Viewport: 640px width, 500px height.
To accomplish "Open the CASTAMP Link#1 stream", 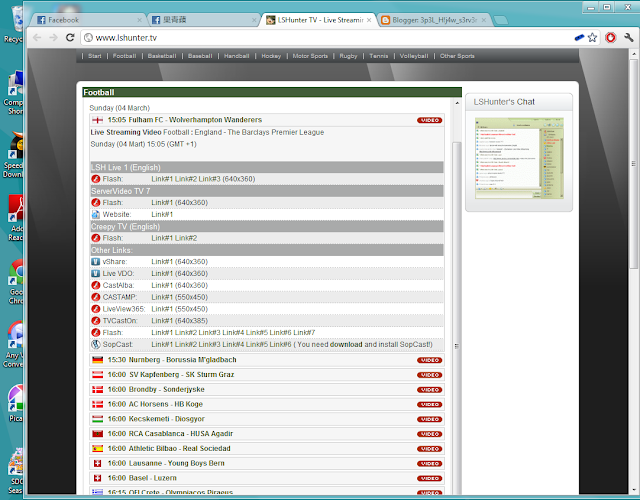I will click(x=162, y=297).
